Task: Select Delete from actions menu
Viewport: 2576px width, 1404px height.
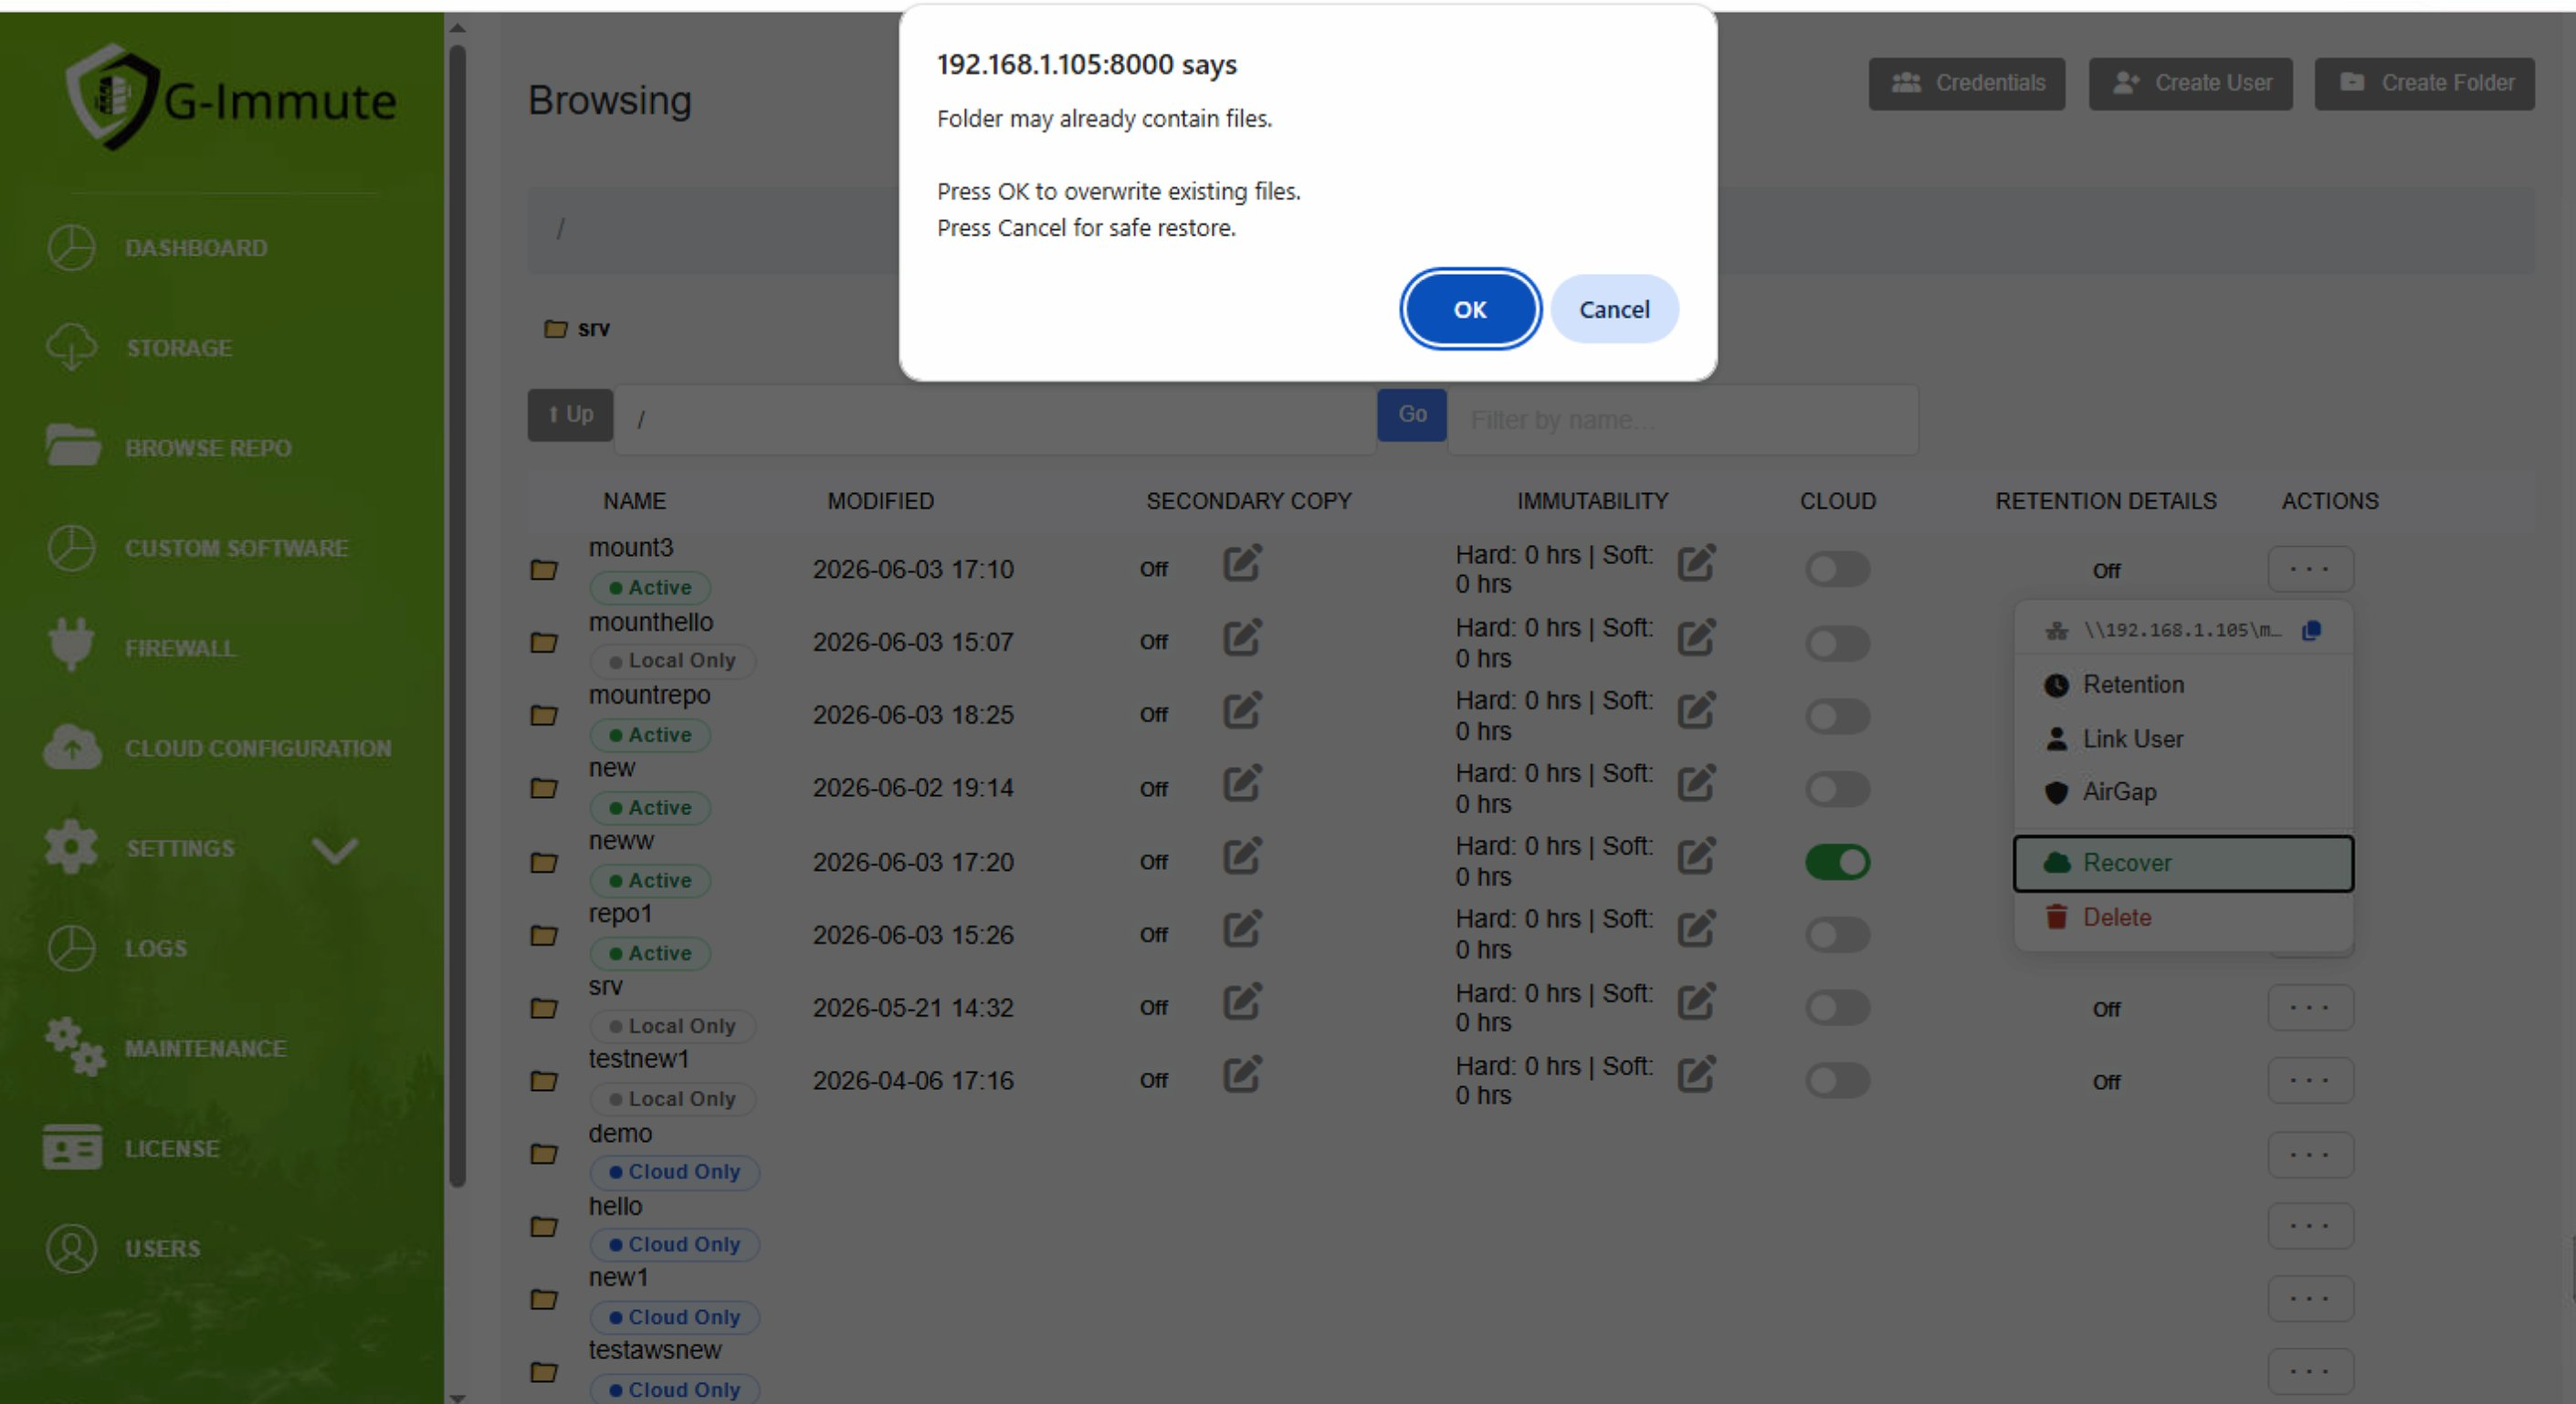Action: [x=2183, y=917]
